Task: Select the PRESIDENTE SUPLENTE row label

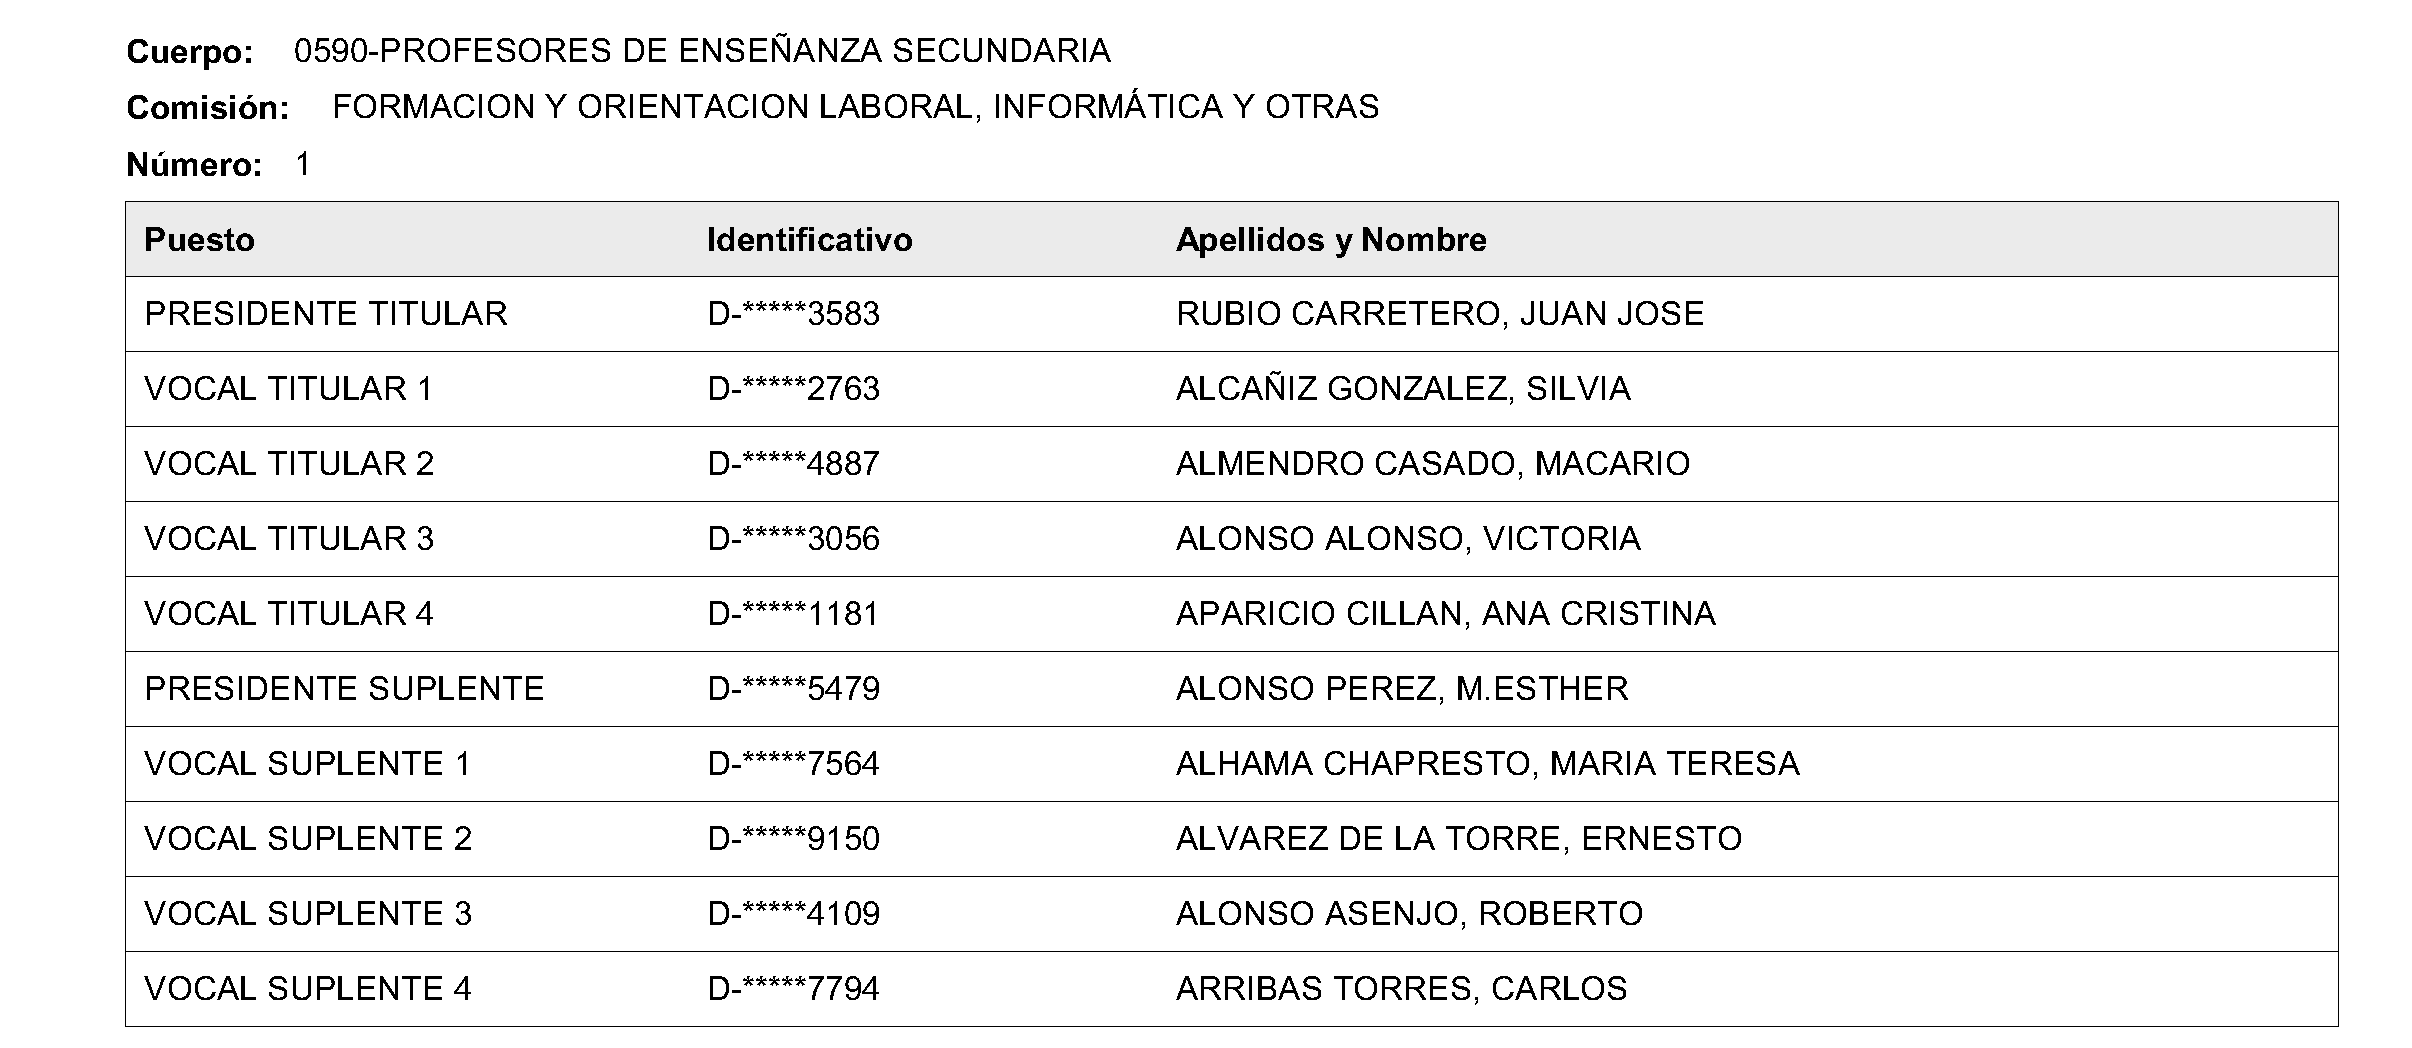Action: [344, 689]
